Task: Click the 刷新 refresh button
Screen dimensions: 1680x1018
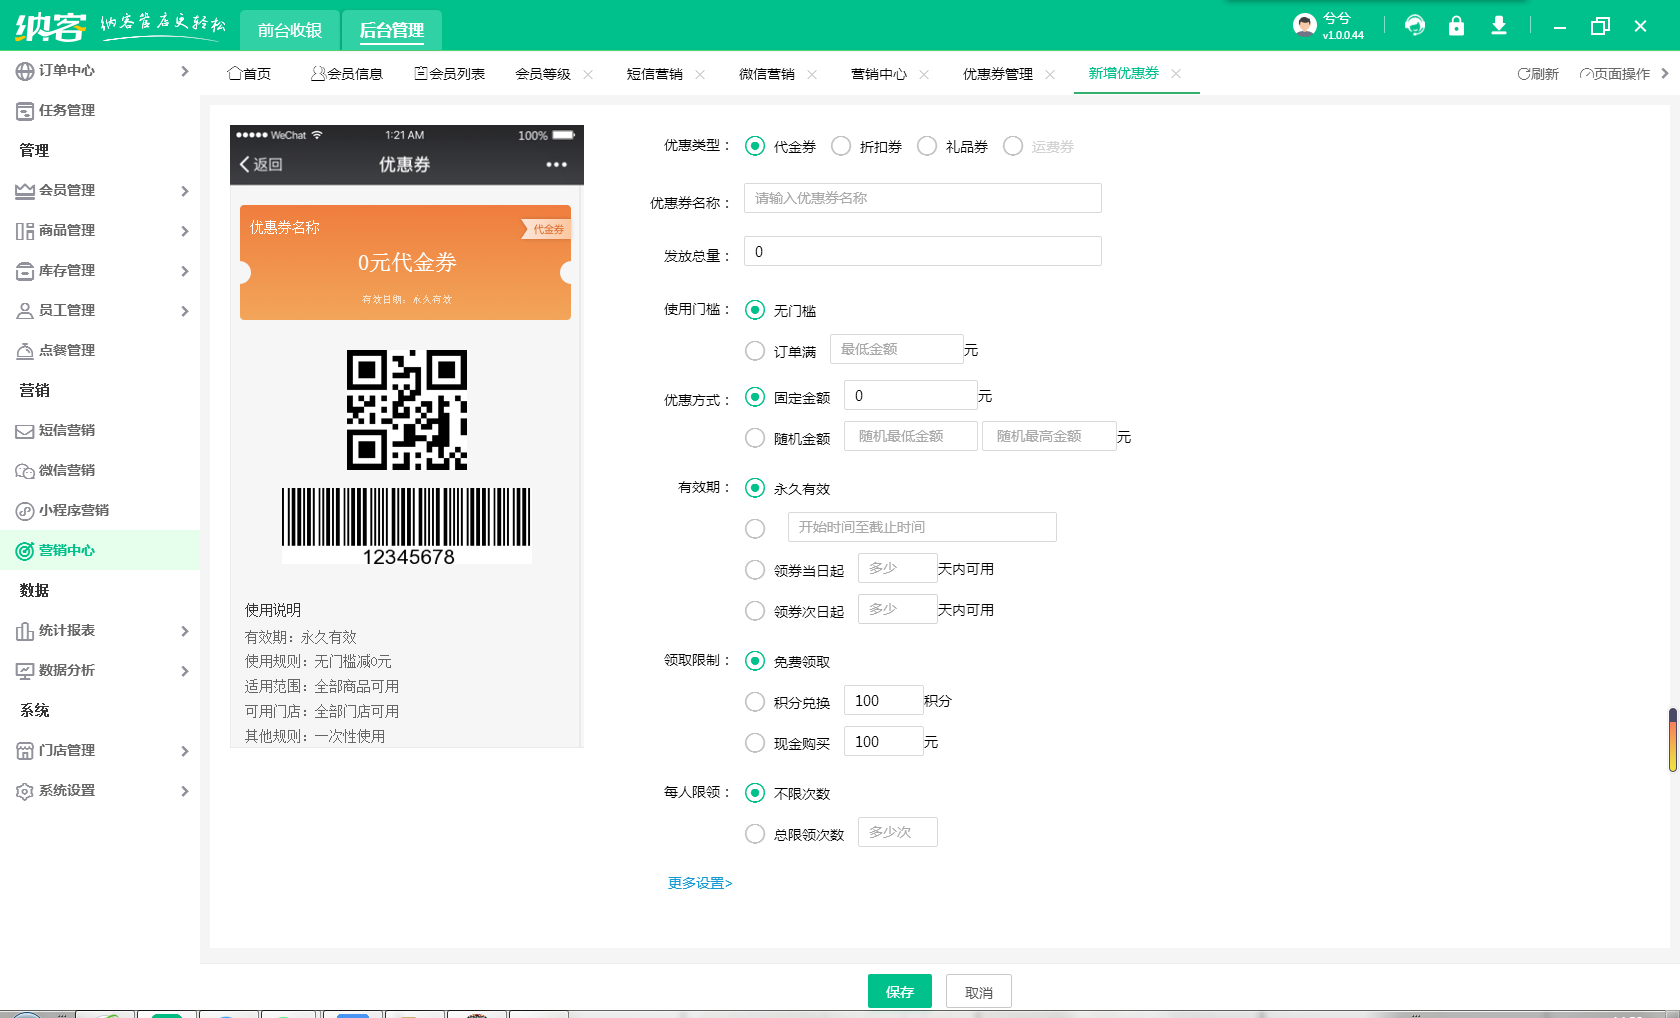Action: click(x=1538, y=74)
